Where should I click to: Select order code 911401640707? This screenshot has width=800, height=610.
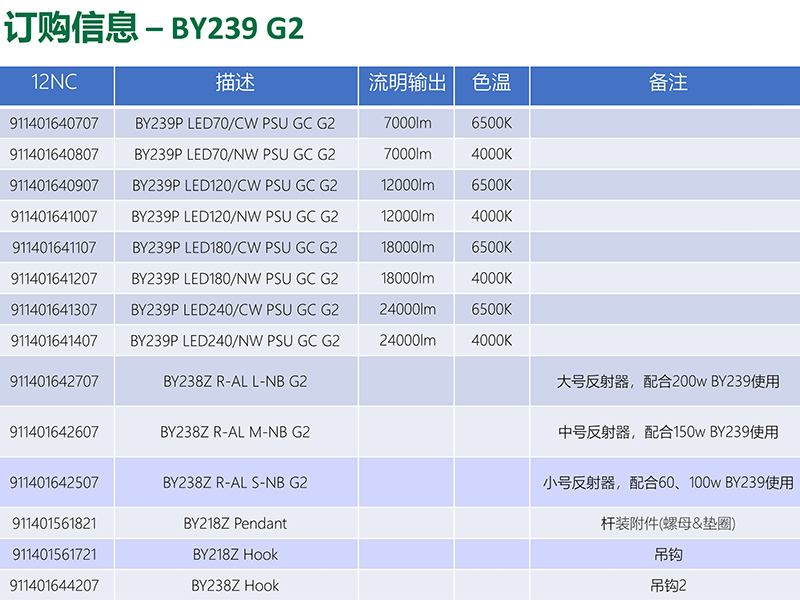click(x=54, y=123)
